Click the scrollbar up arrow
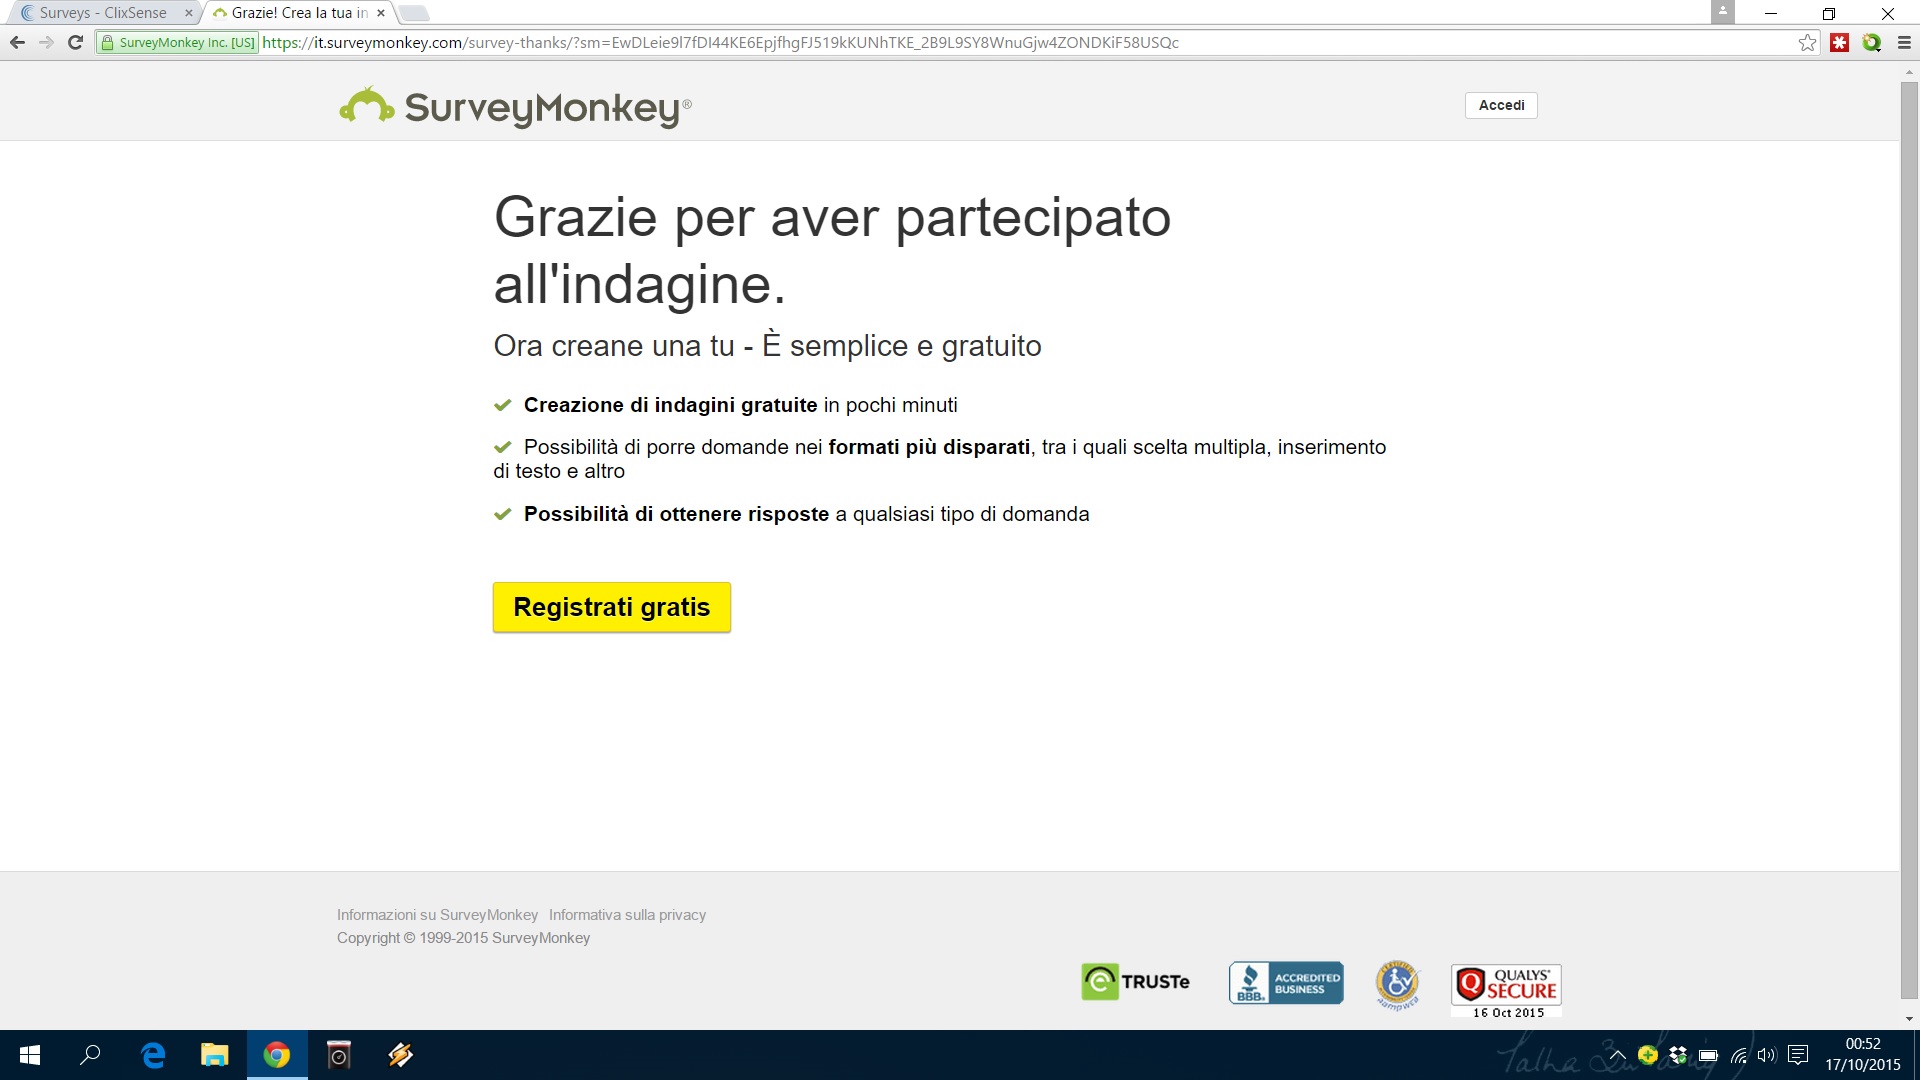This screenshot has height=1080, width=1920. [1909, 72]
